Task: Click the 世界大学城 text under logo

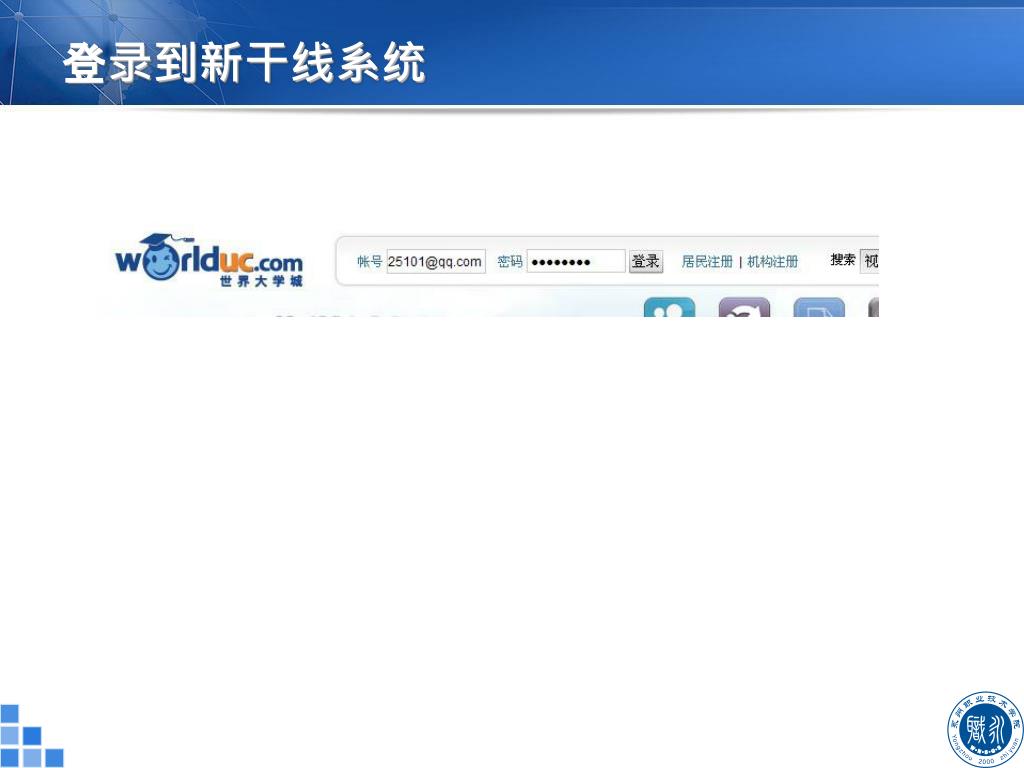Action: click(x=261, y=281)
